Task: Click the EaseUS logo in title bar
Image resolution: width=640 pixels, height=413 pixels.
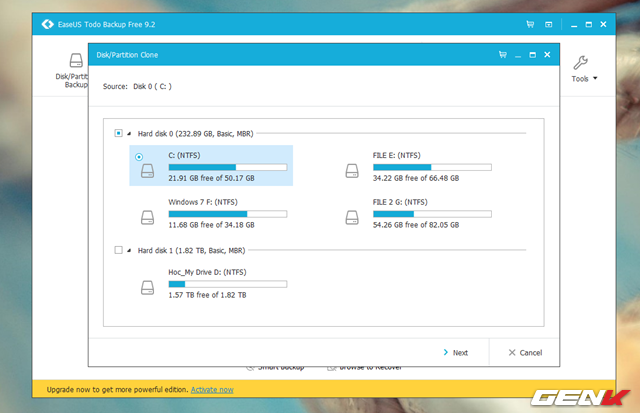Action: point(48,24)
